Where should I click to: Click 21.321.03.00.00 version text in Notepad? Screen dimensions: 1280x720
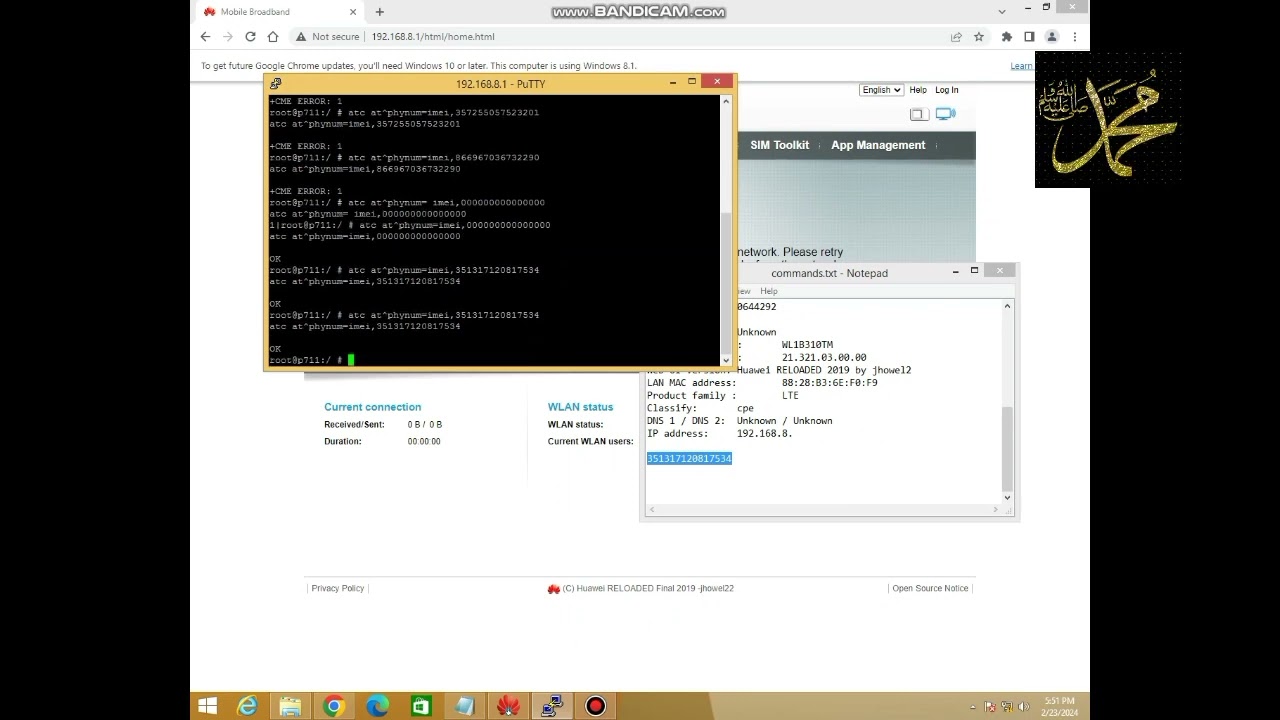tap(824, 358)
